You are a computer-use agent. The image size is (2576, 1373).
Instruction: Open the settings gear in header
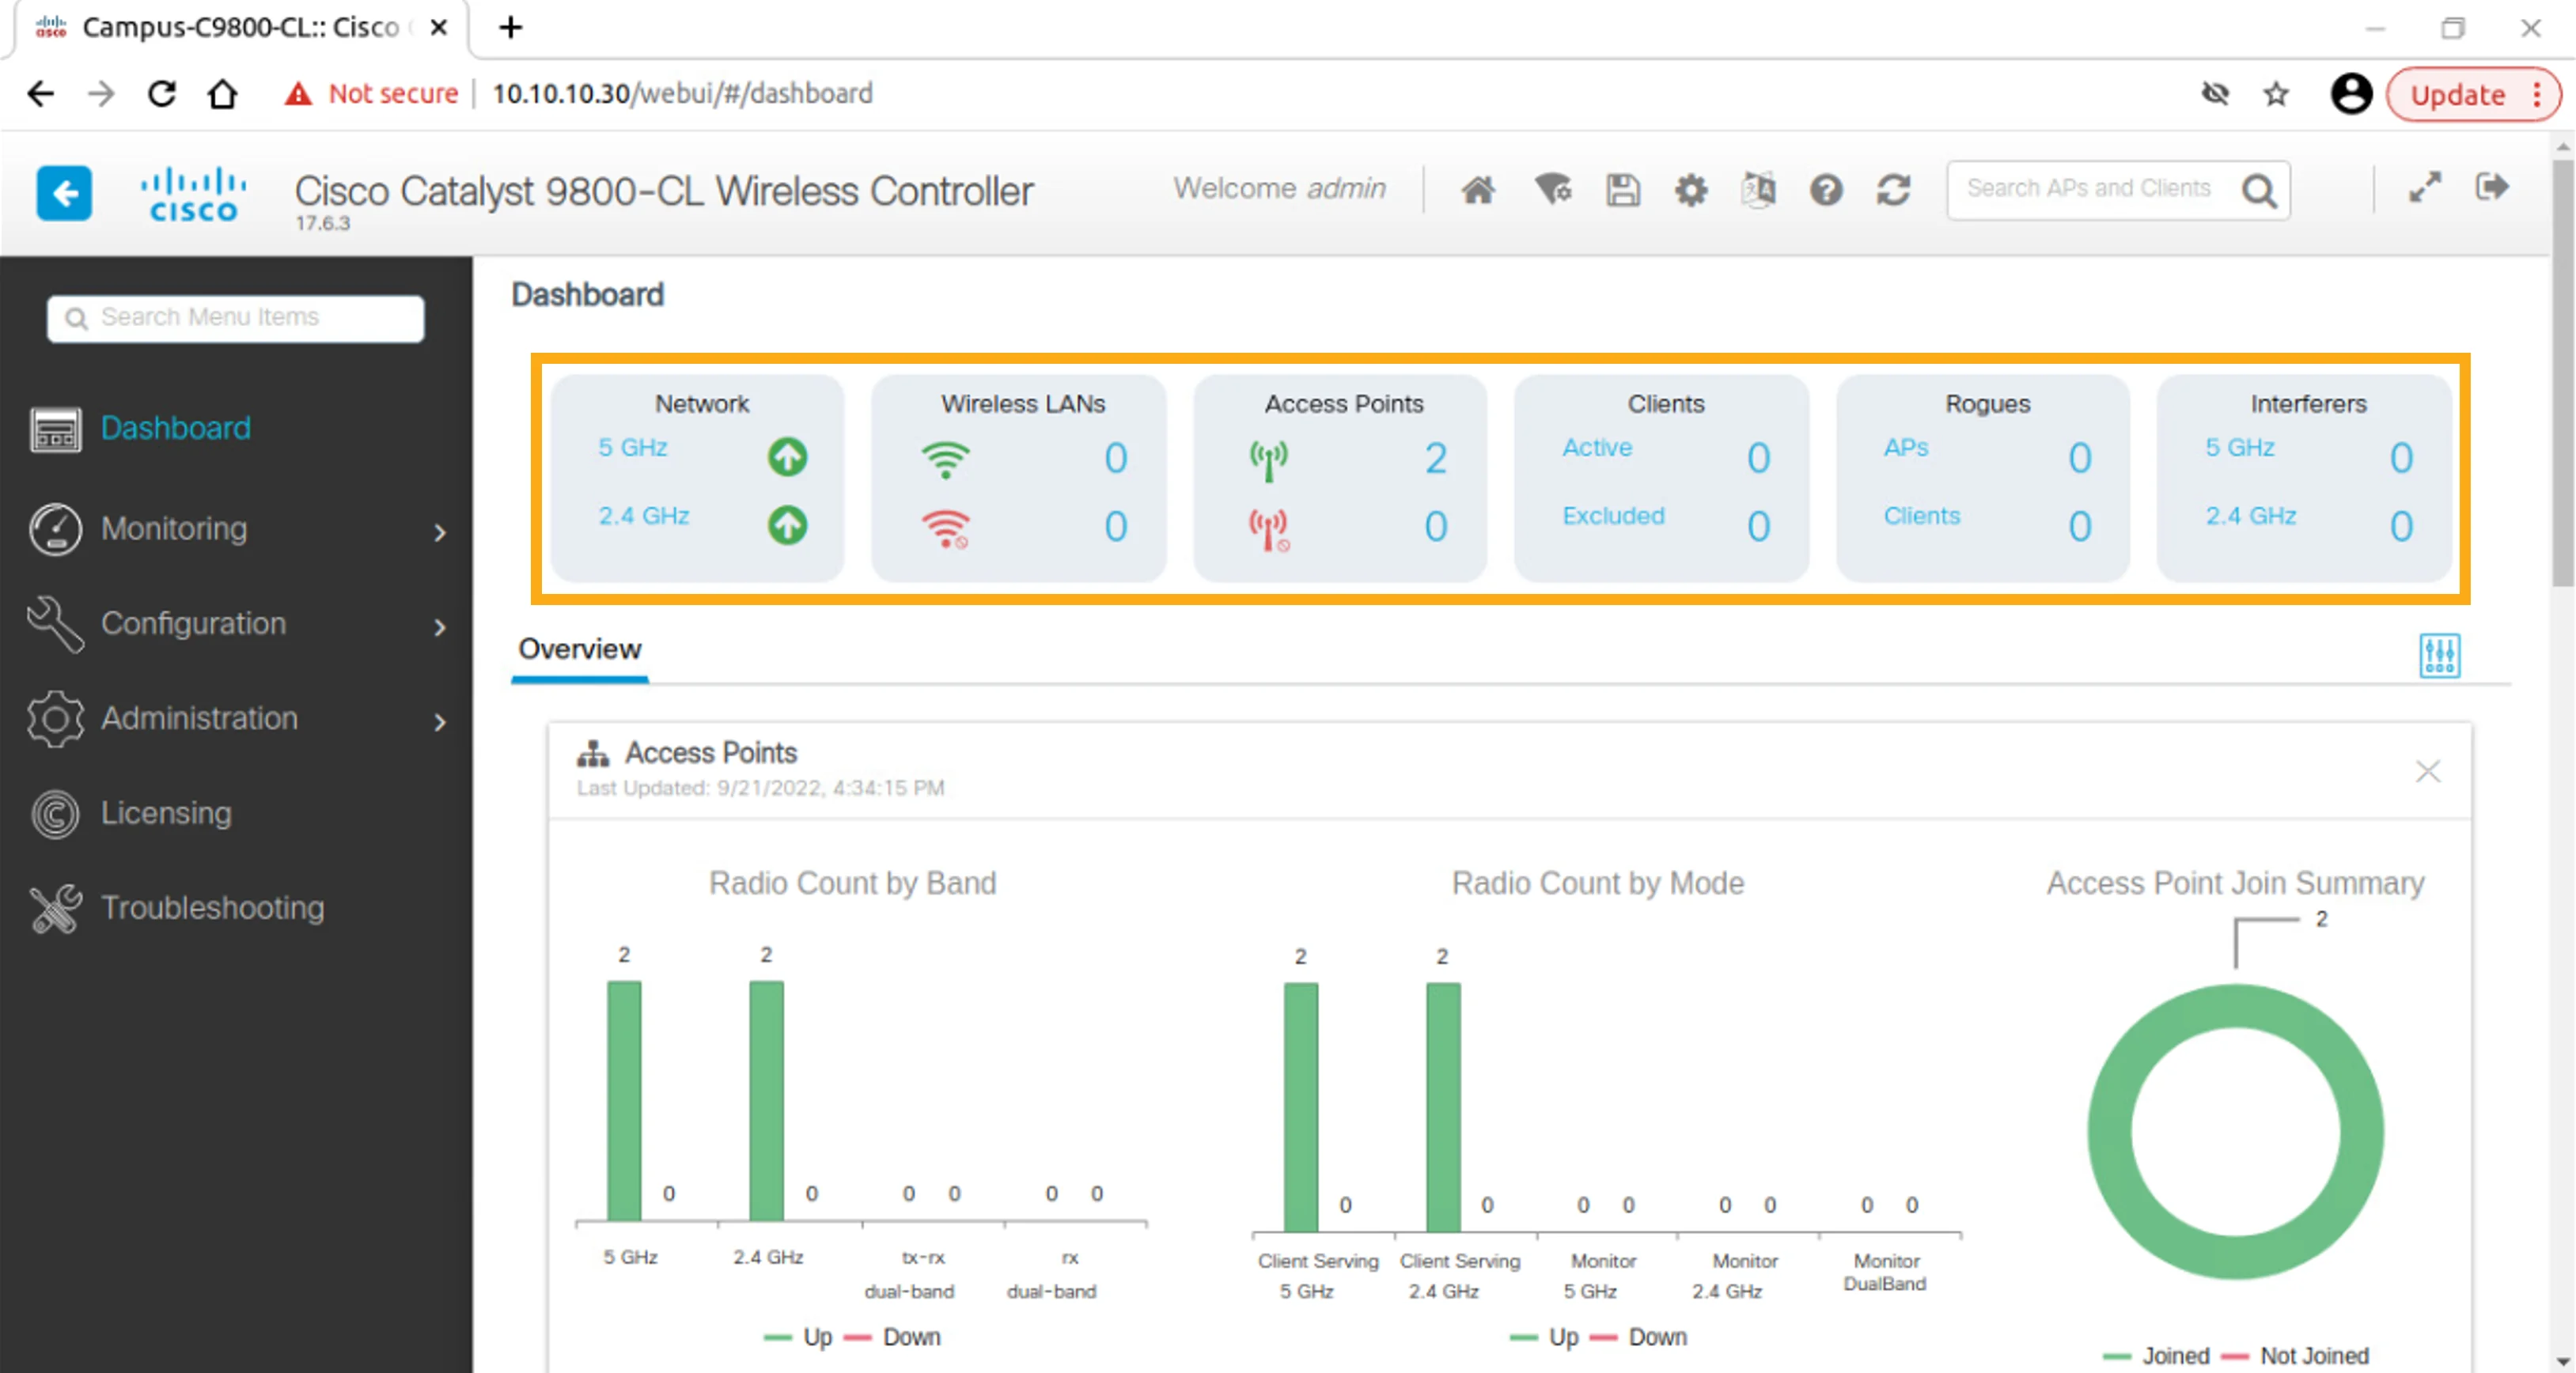tap(1691, 189)
